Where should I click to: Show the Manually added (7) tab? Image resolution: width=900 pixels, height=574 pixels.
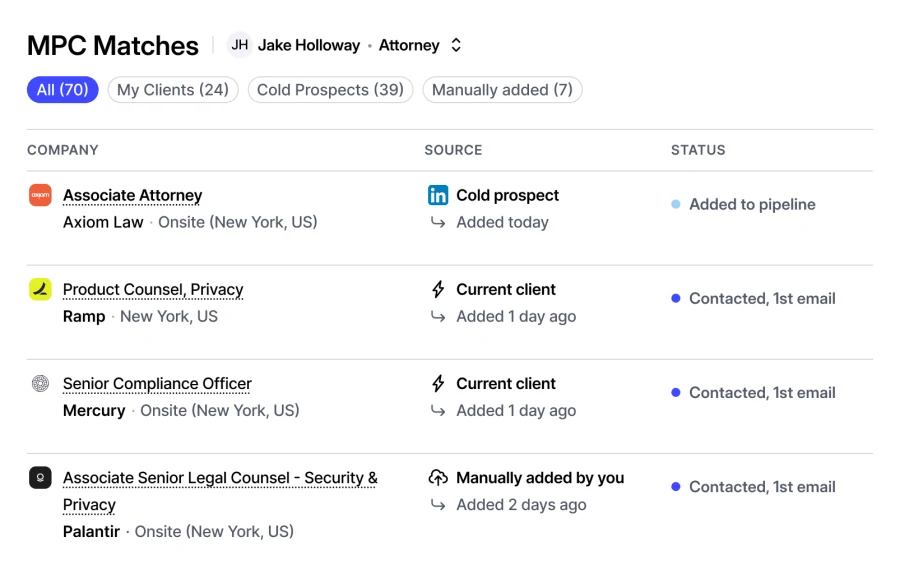pyautogui.click(x=502, y=90)
